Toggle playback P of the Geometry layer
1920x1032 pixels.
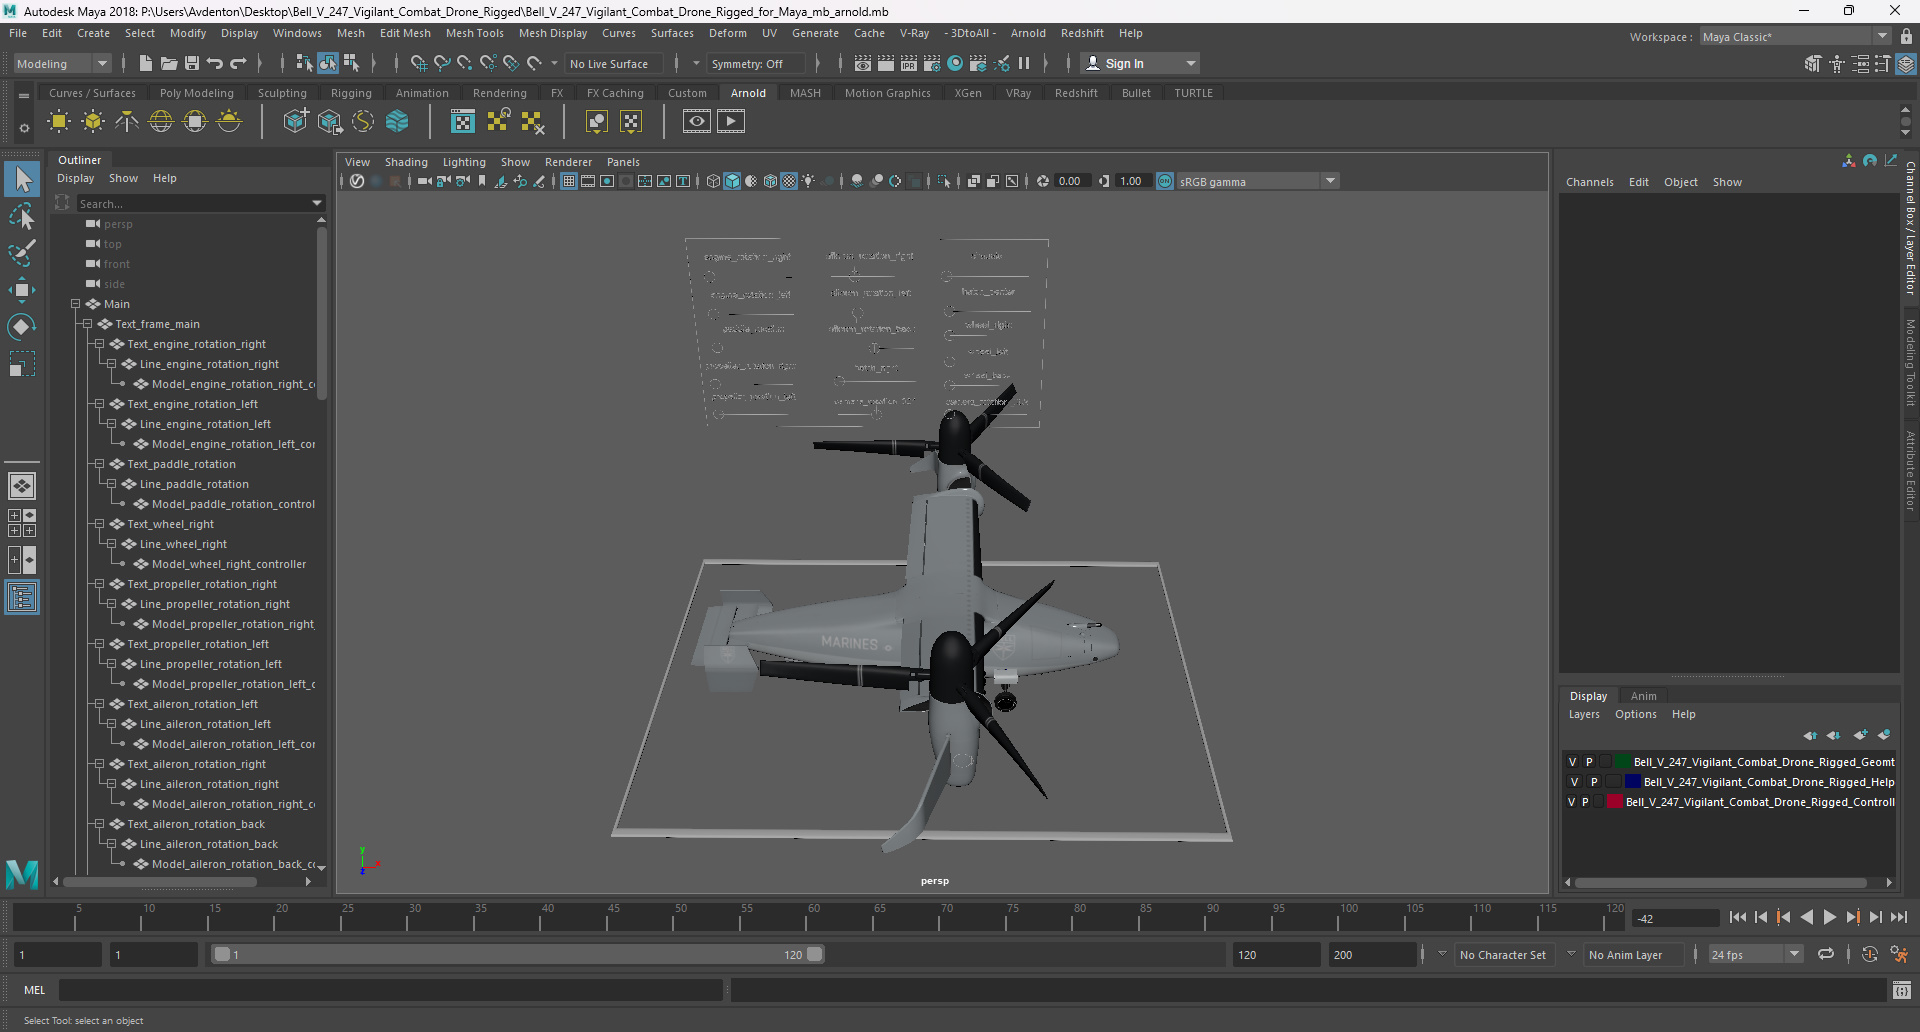(x=1589, y=762)
